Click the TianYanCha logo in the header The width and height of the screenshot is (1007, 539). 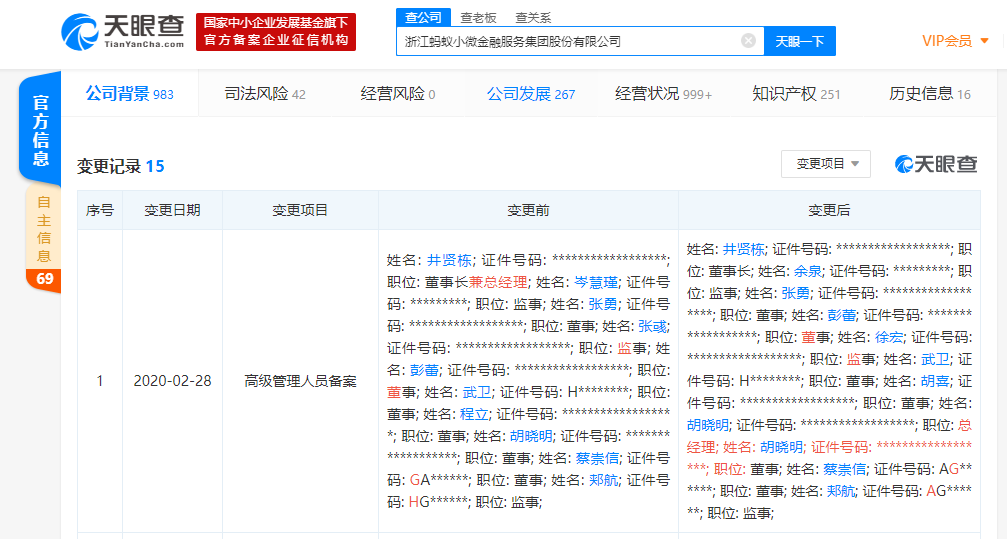tap(122, 33)
